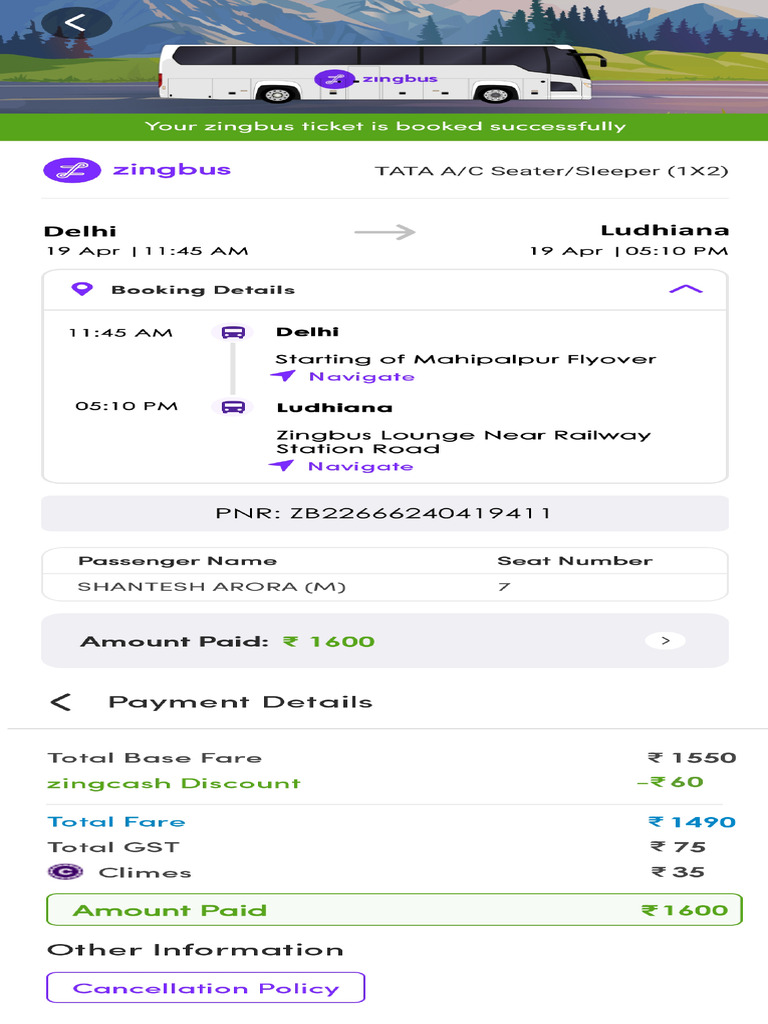Tap navigate arrow icon for Zingbus Lounge
The height and width of the screenshot is (1024, 768).
point(283,466)
